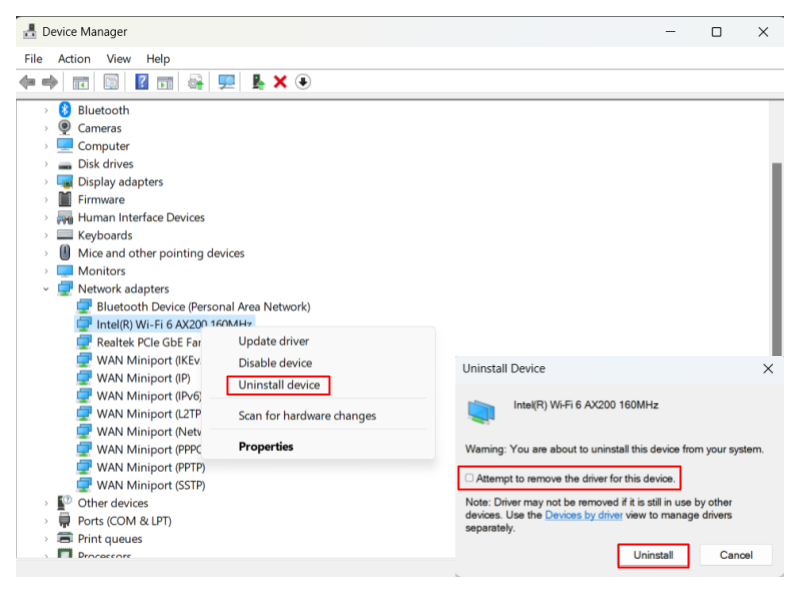Expand the Display adapters category
800x600 pixels.
tap(46, 182)
